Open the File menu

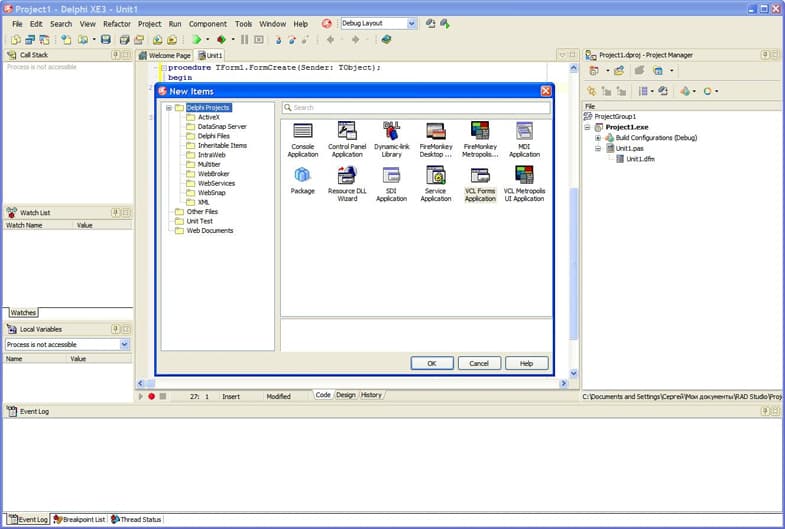pyautogui.click(x=17, y=24)
